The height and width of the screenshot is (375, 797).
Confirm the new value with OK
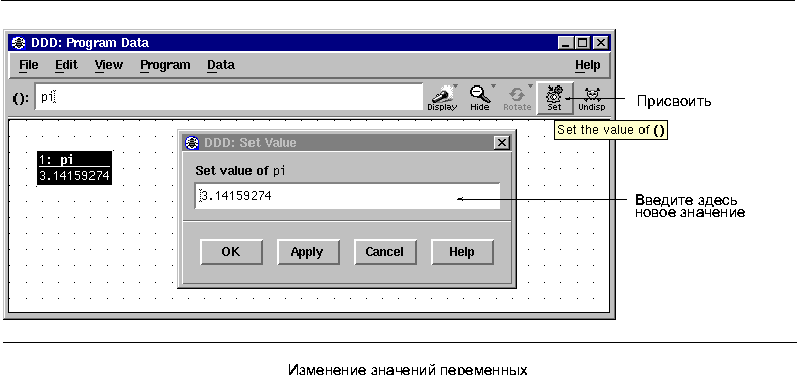pos(231,252)
